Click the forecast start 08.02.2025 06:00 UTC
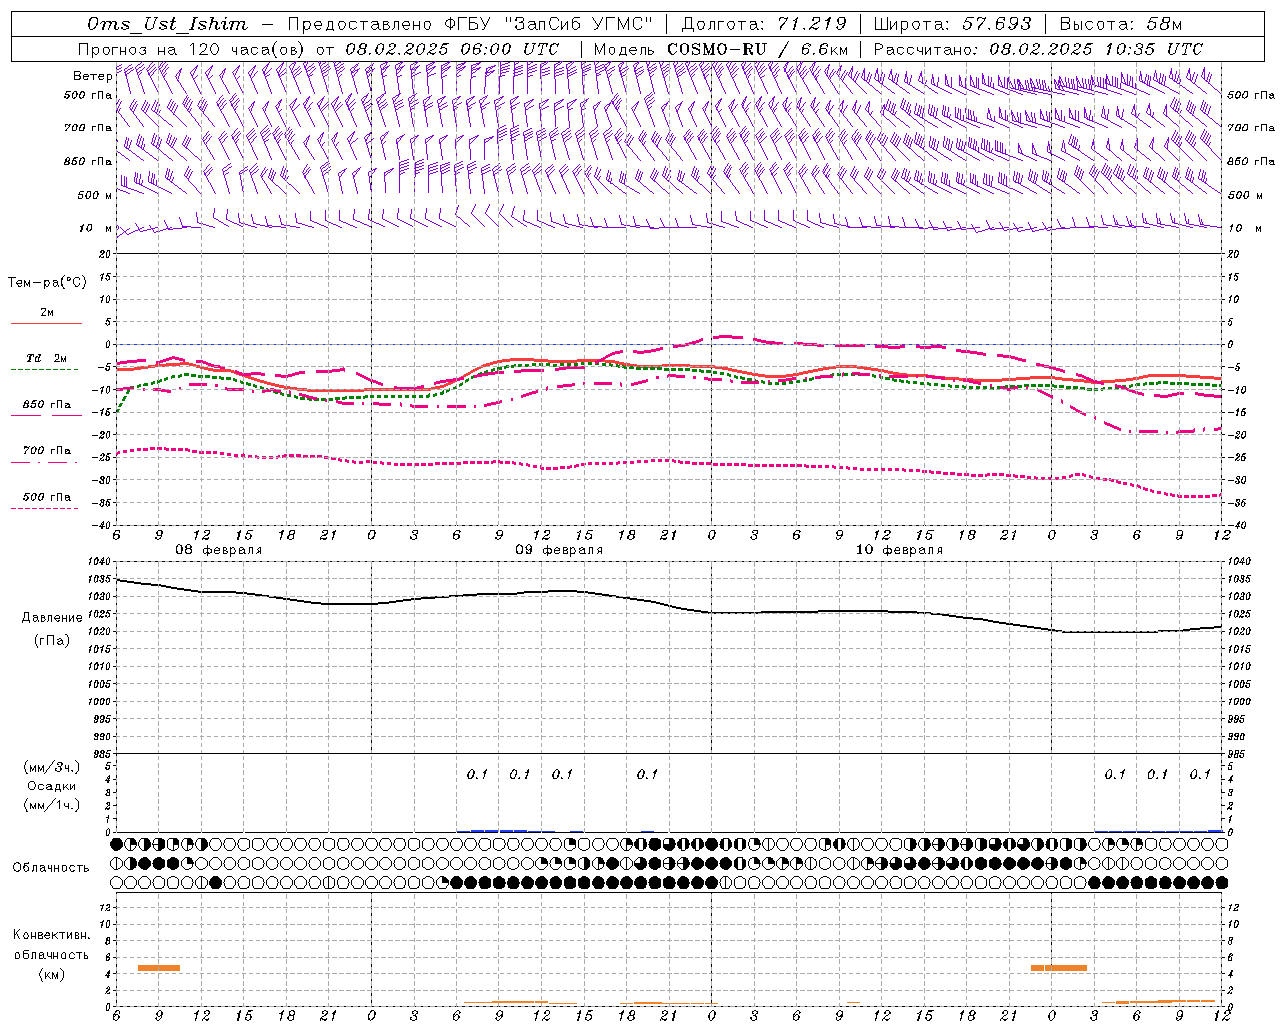The width and height of the screenshot is (1280, 1024). coord(452,49)
